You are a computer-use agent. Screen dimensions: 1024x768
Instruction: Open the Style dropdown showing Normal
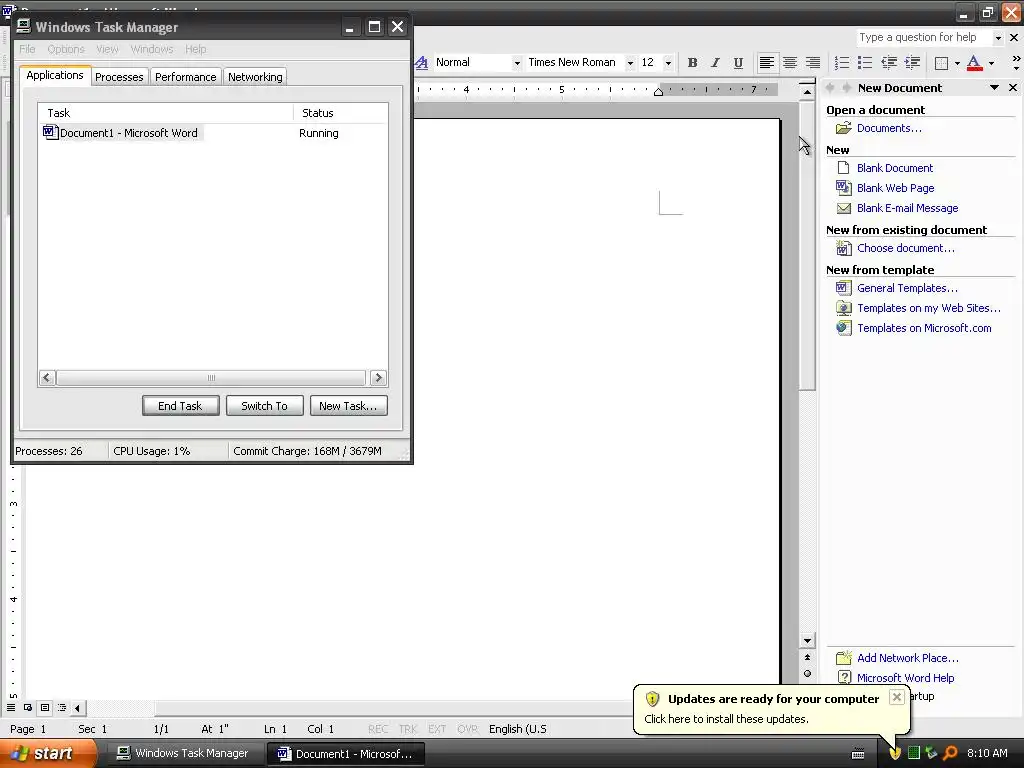pyautogui.click(x=517, y=63)
